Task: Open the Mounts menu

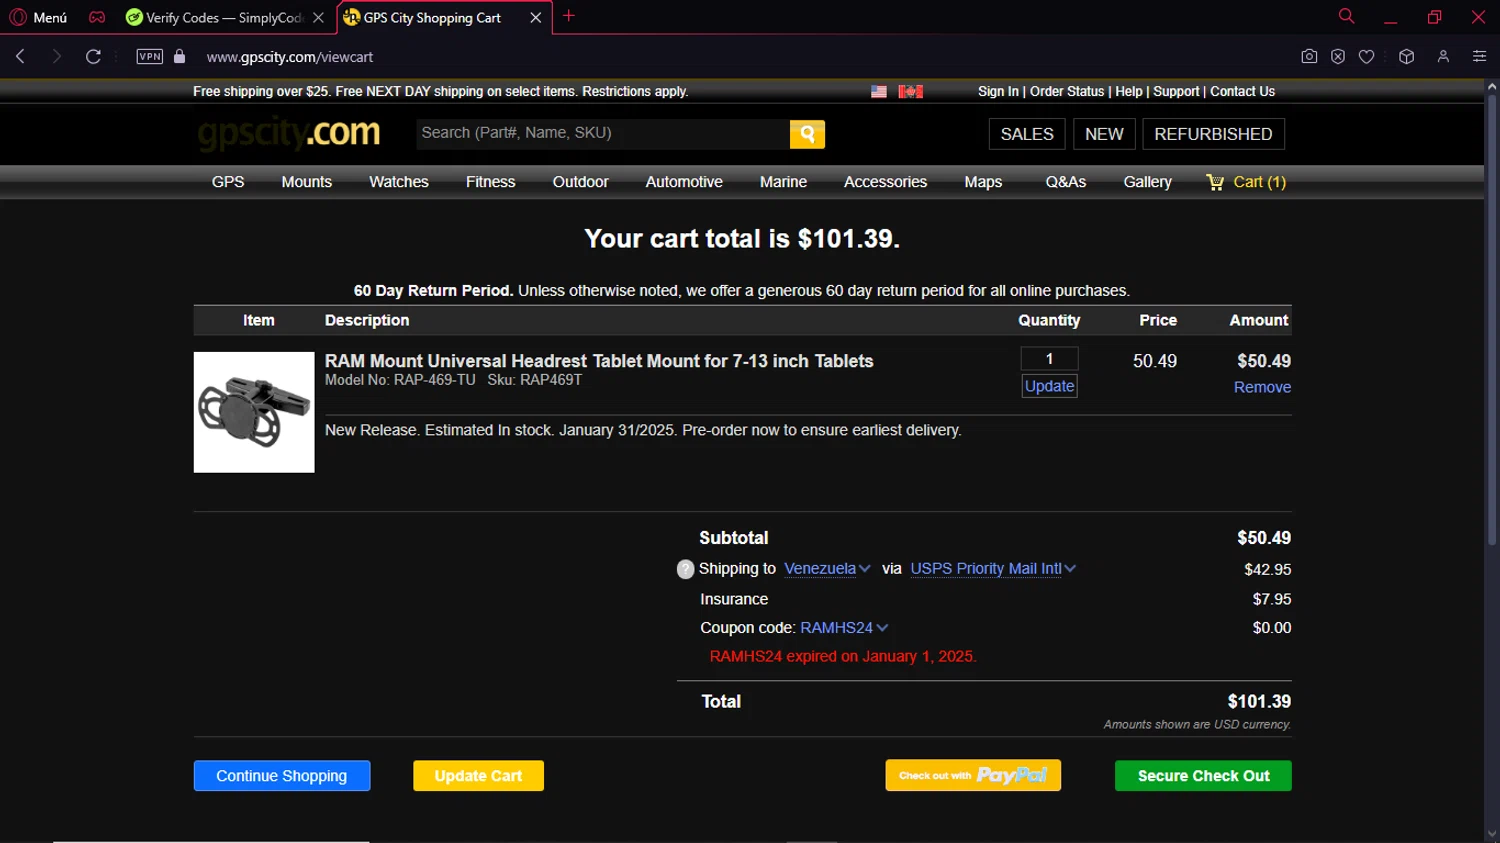Action: point(306,182)
